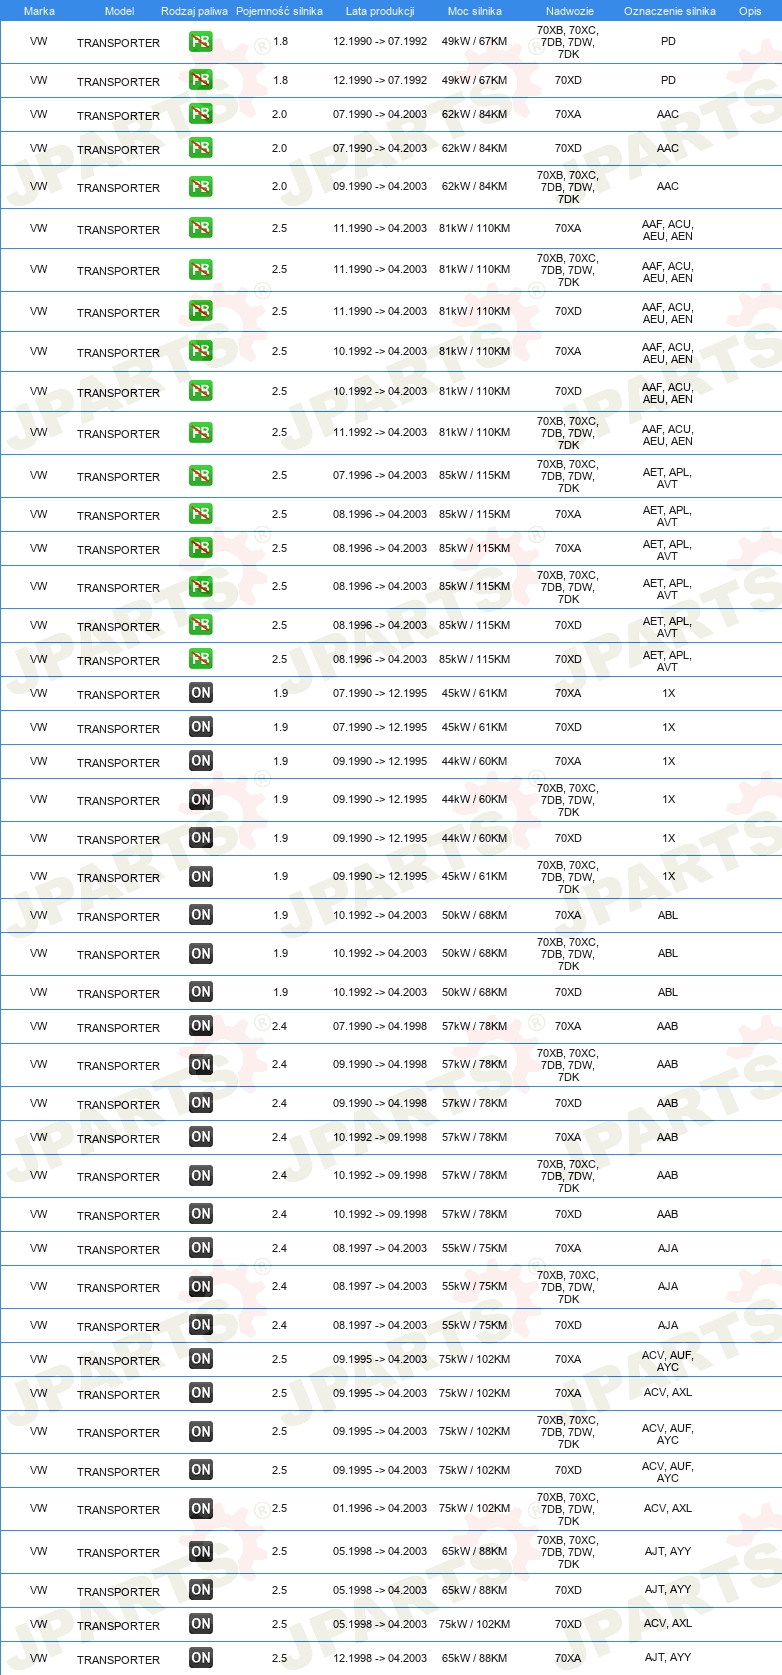Click AAF, ACU, AEU, AEN in 11.1992 row

pyautogui.click(x=668, y=435)
